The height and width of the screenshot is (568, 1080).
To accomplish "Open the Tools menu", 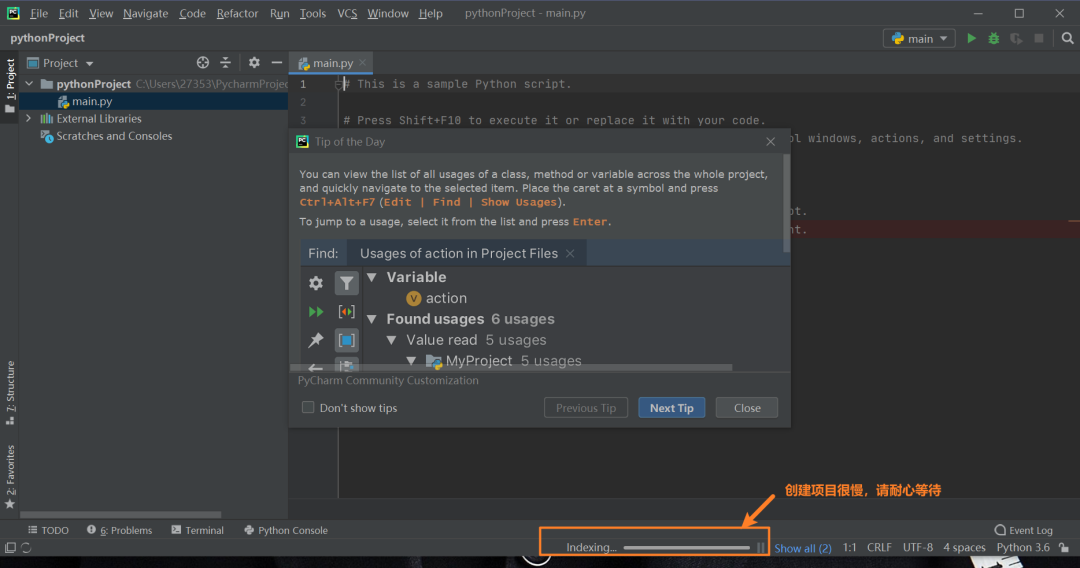I will (x=313, y=13).
